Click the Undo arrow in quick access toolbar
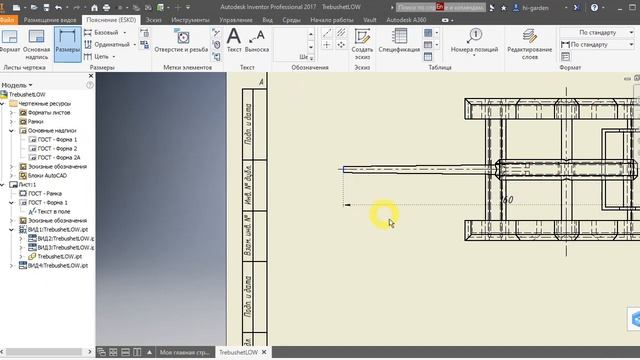Screen dimensions: 640x360 [x=58, y=7]
